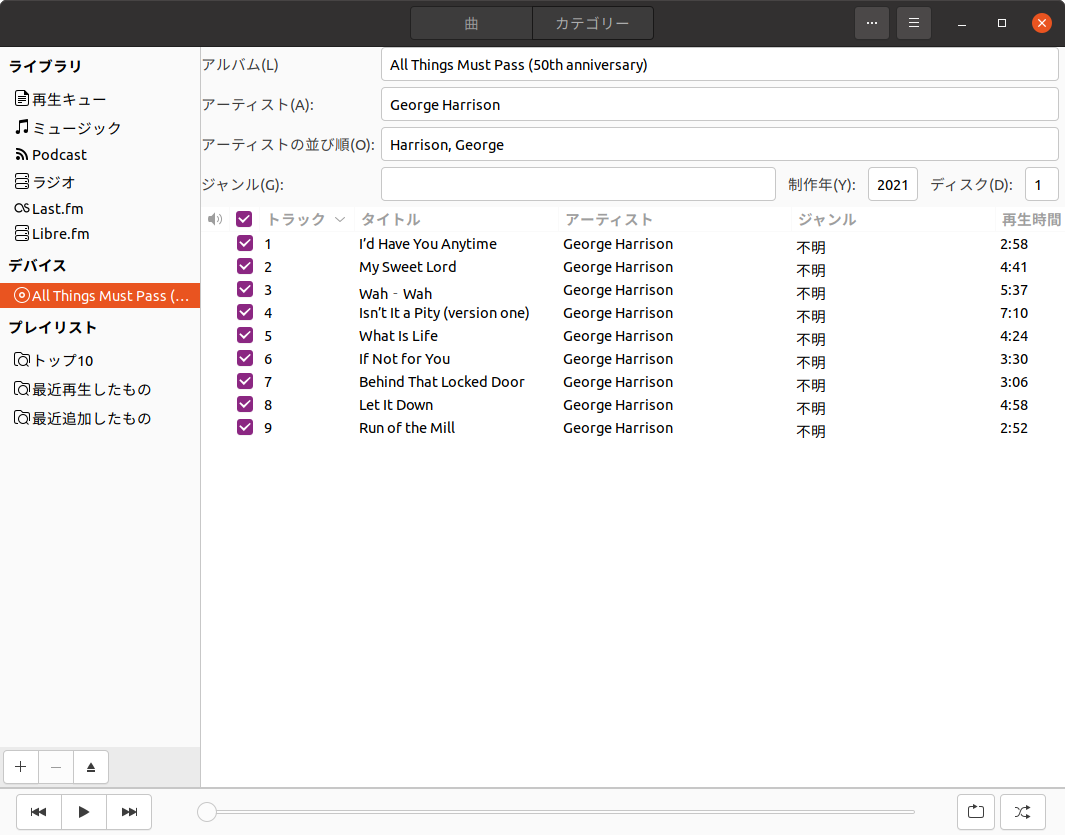Screen dimensions: 1065x835
Task: Open the ラジオ source in the sidebar
Action: pyautogui.click(x=100, y=181)
